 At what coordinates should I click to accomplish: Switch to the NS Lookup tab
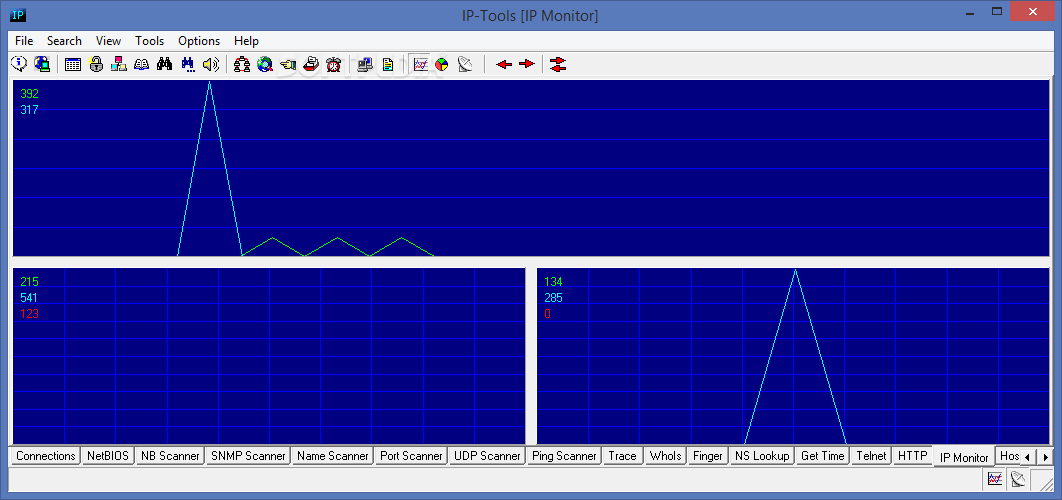tap(762, 456)
